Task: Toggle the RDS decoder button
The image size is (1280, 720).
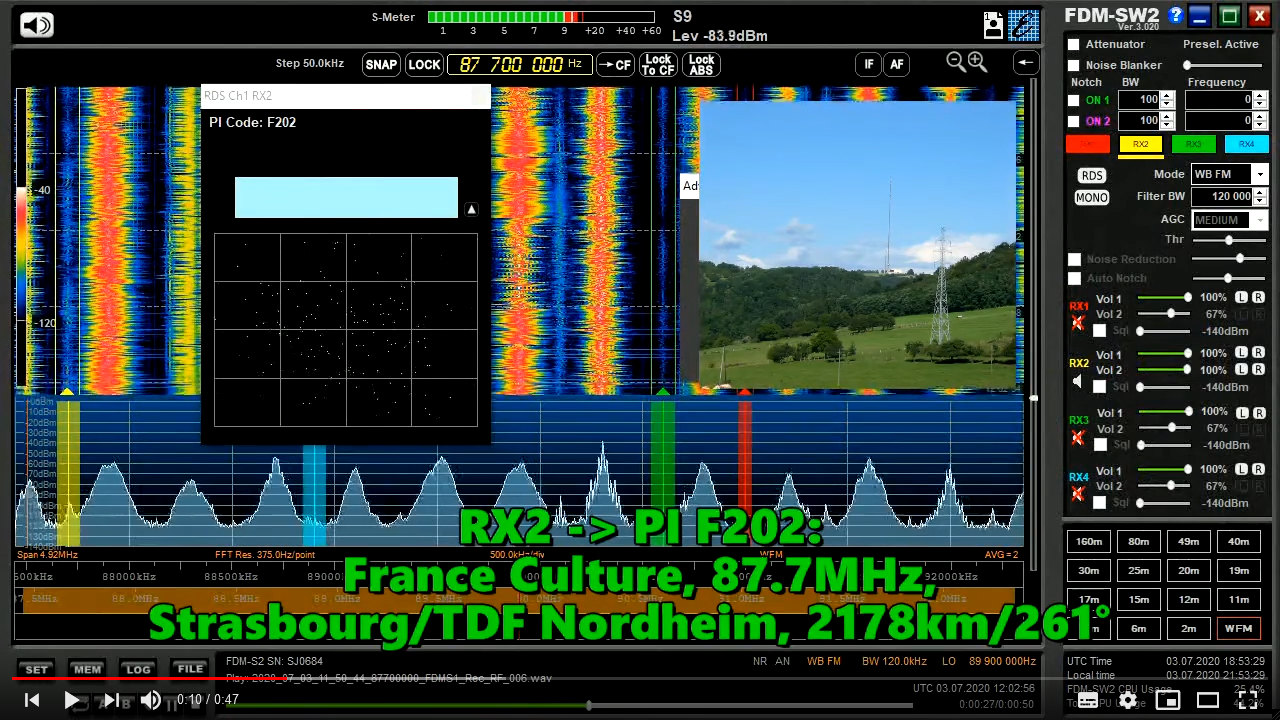Action: [1091, 175]
